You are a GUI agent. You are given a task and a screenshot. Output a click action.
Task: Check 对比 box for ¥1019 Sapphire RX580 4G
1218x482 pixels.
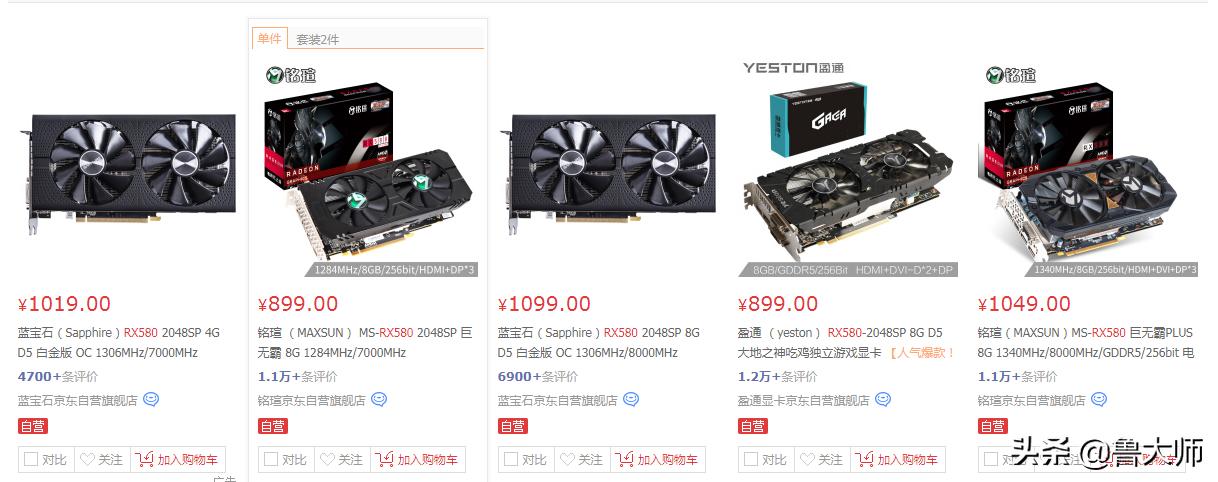click(47, 459)
